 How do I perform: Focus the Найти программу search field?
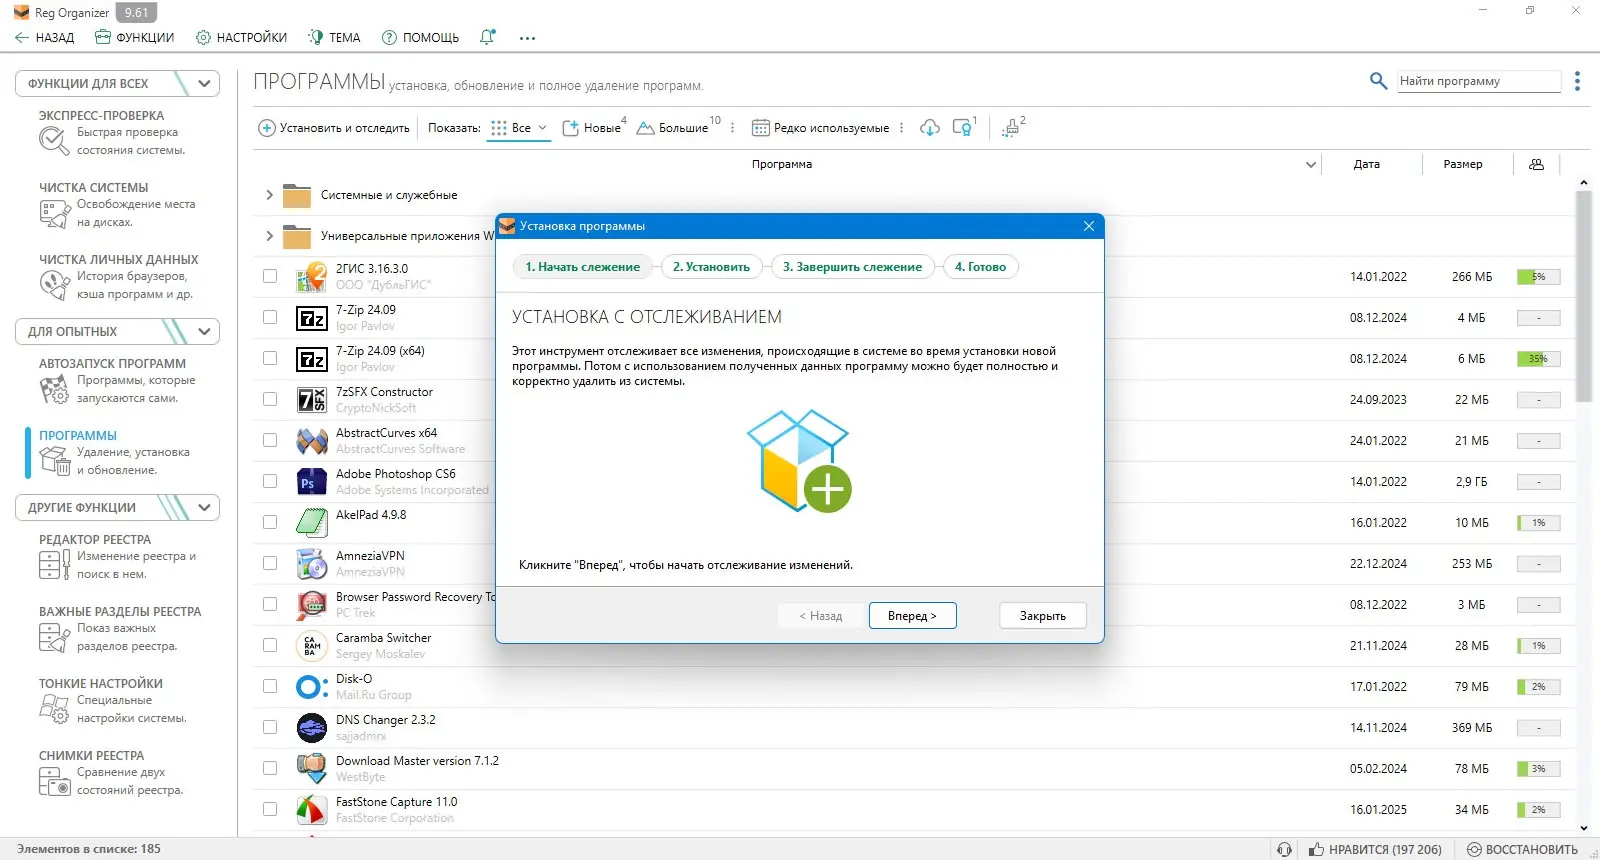[x=1479, y=81]
